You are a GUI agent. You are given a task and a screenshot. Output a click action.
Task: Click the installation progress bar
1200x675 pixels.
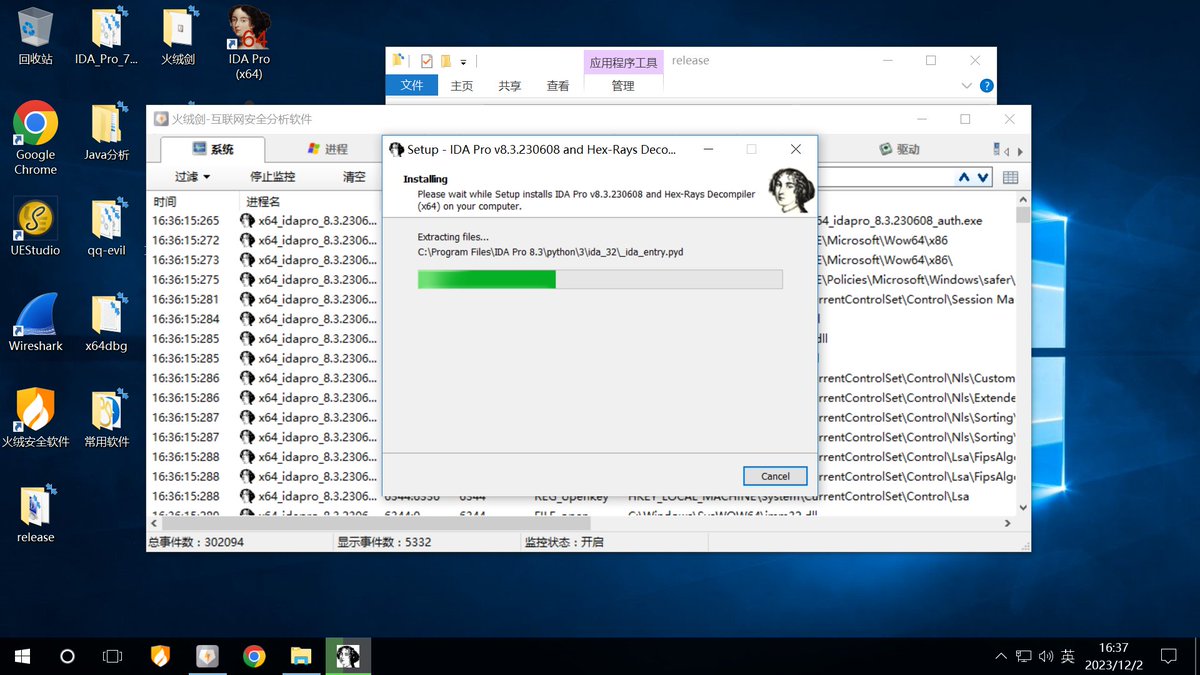[x=600, y=279]
